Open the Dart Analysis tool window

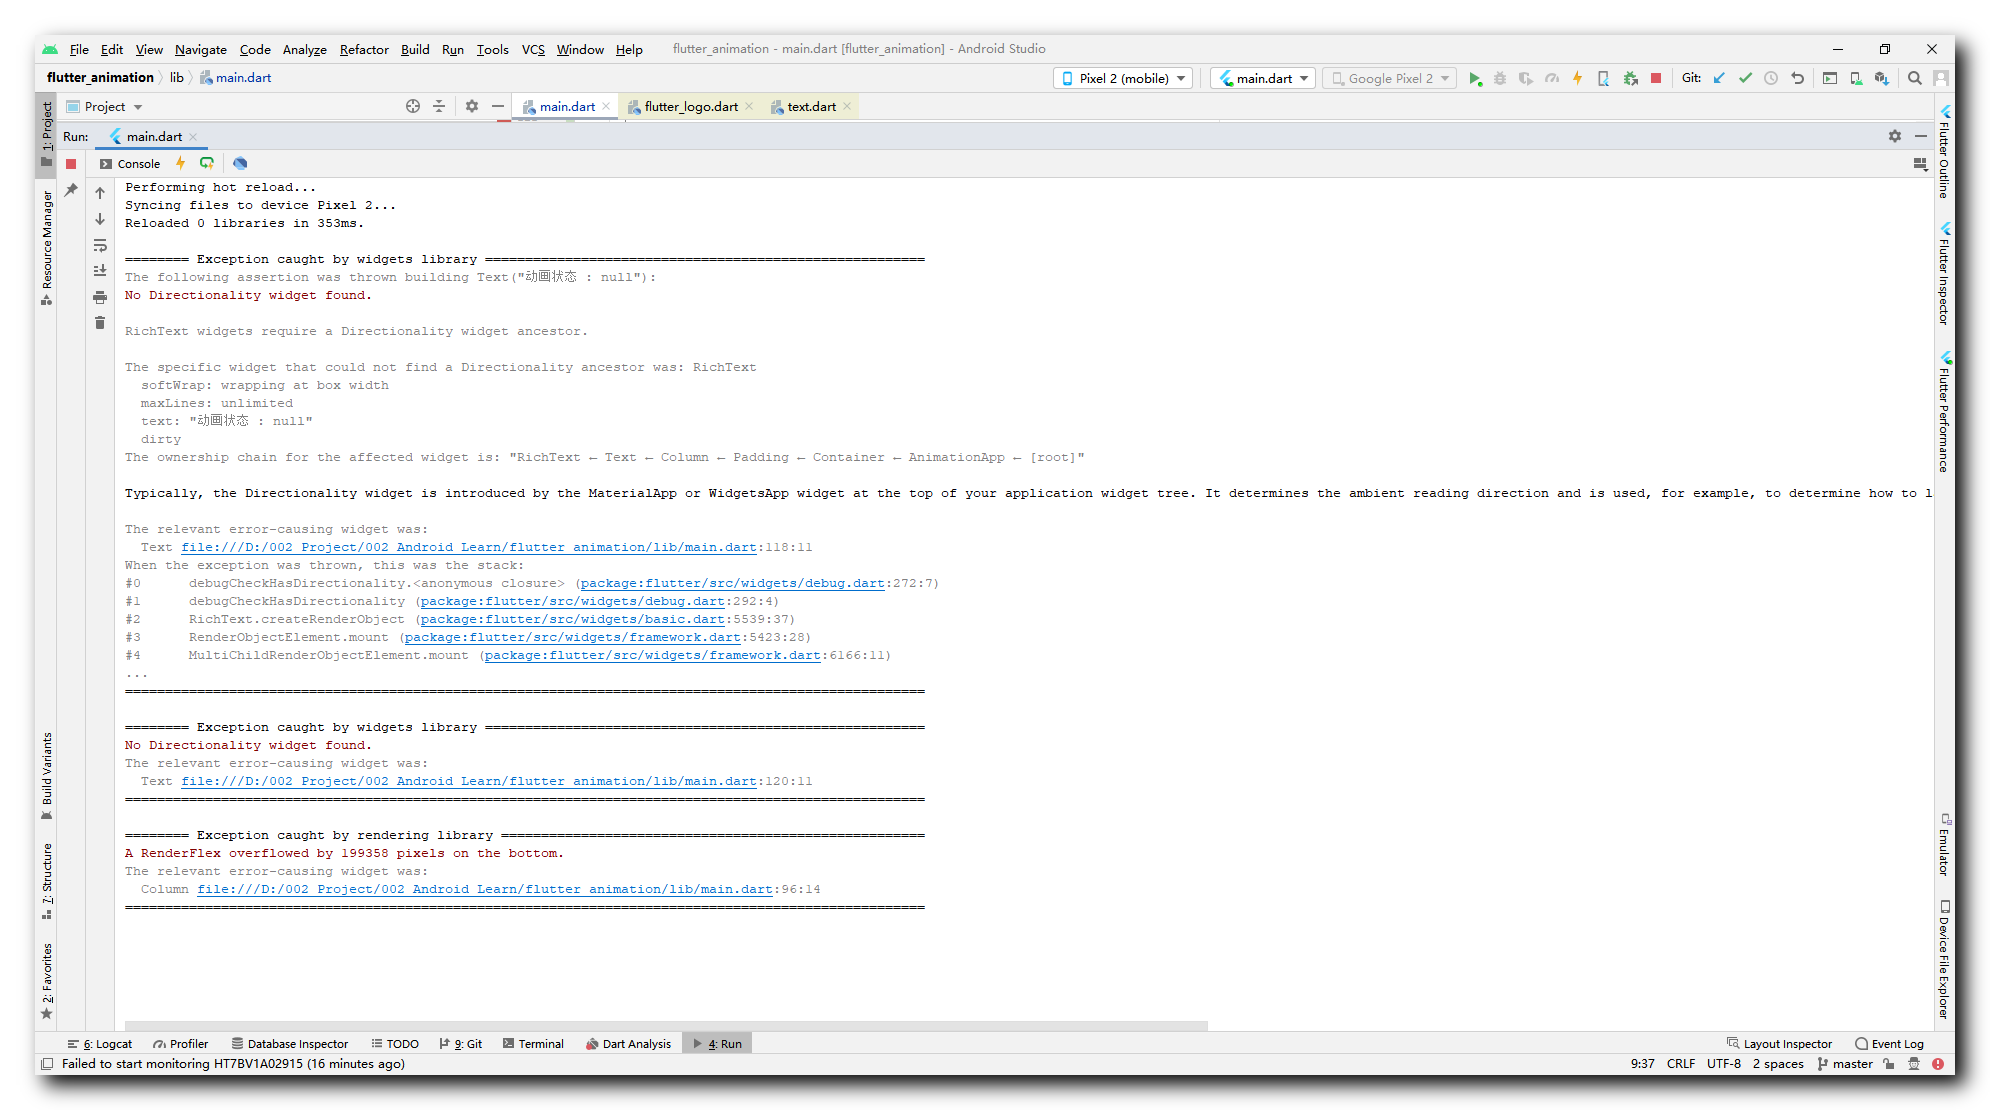pyautogui.click(x=628, y=1043)
